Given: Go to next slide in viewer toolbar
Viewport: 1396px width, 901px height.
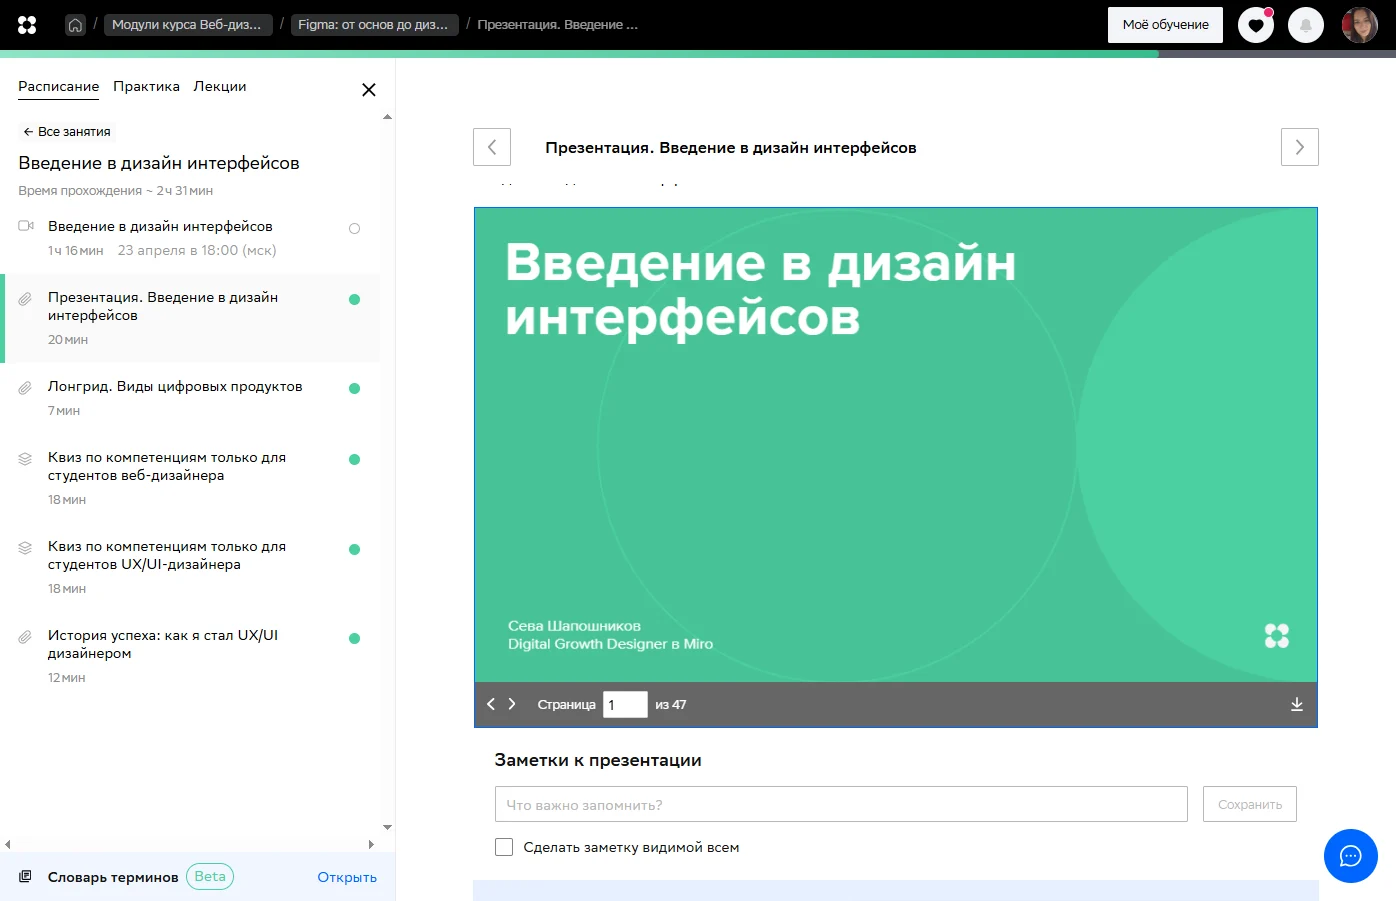Looking at the screenshot, I should click(x=512, y=704).
